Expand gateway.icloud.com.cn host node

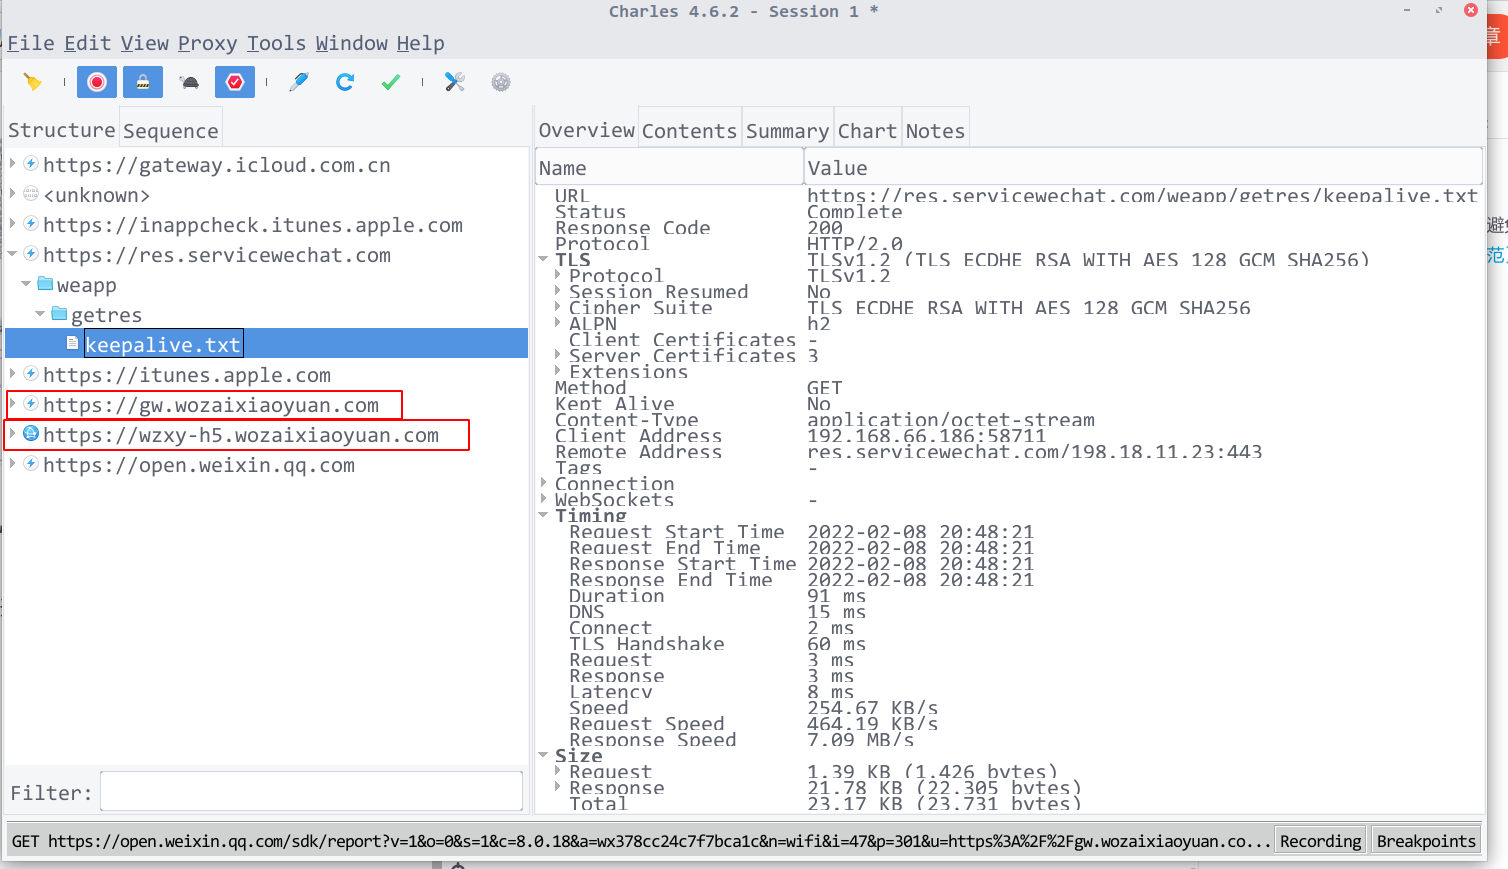point(12,164)
